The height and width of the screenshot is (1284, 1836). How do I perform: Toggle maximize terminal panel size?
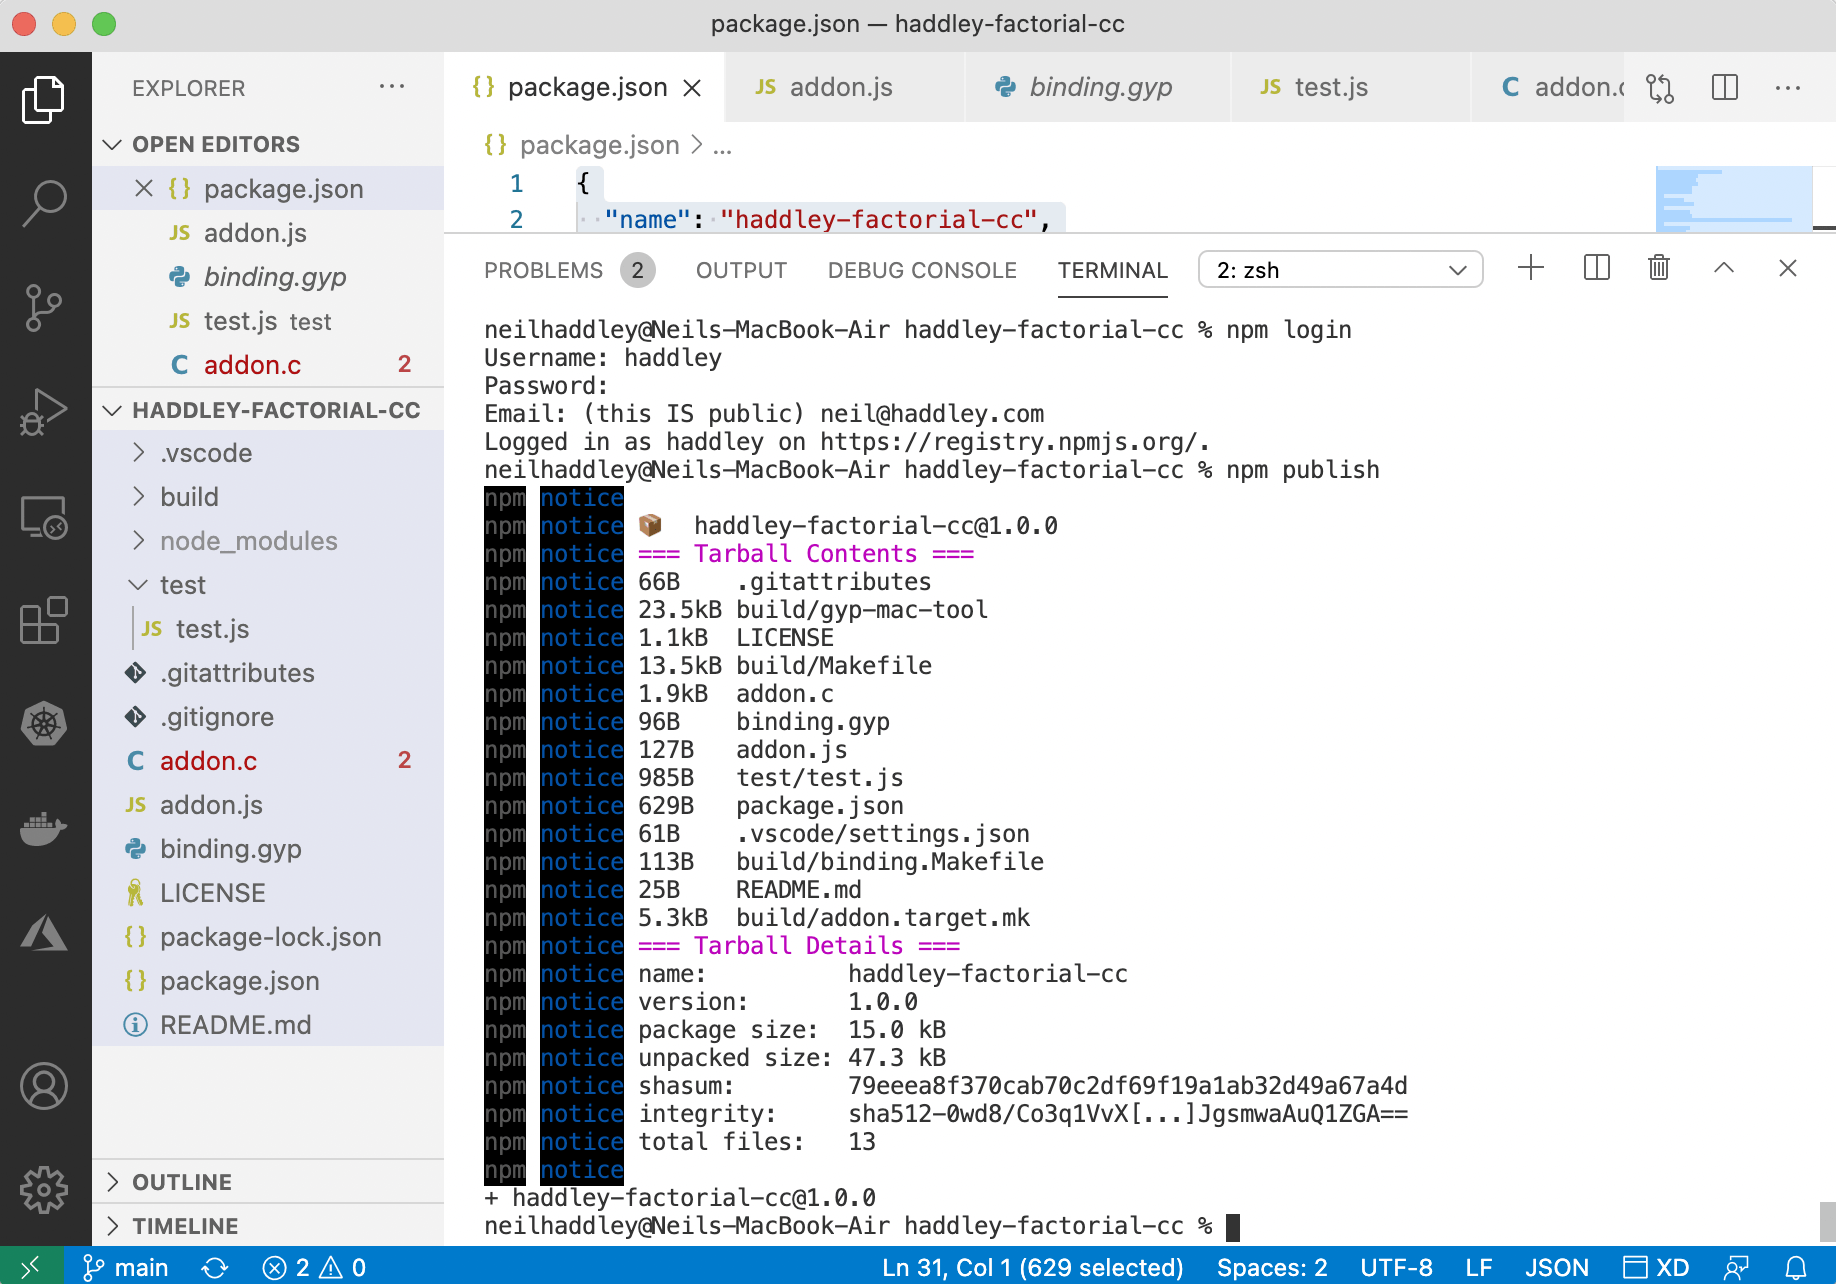(1723, 268)
